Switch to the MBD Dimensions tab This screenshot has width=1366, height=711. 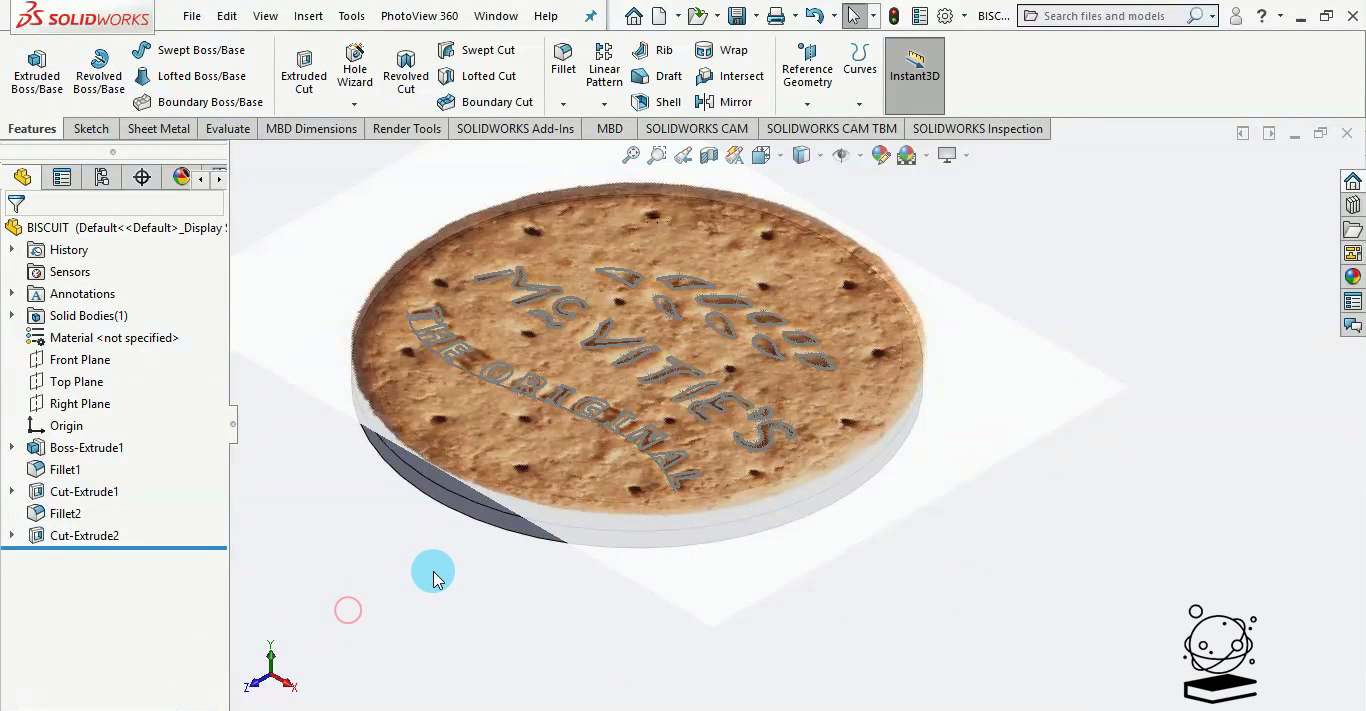pyautogui.click(x=311, y=128)
